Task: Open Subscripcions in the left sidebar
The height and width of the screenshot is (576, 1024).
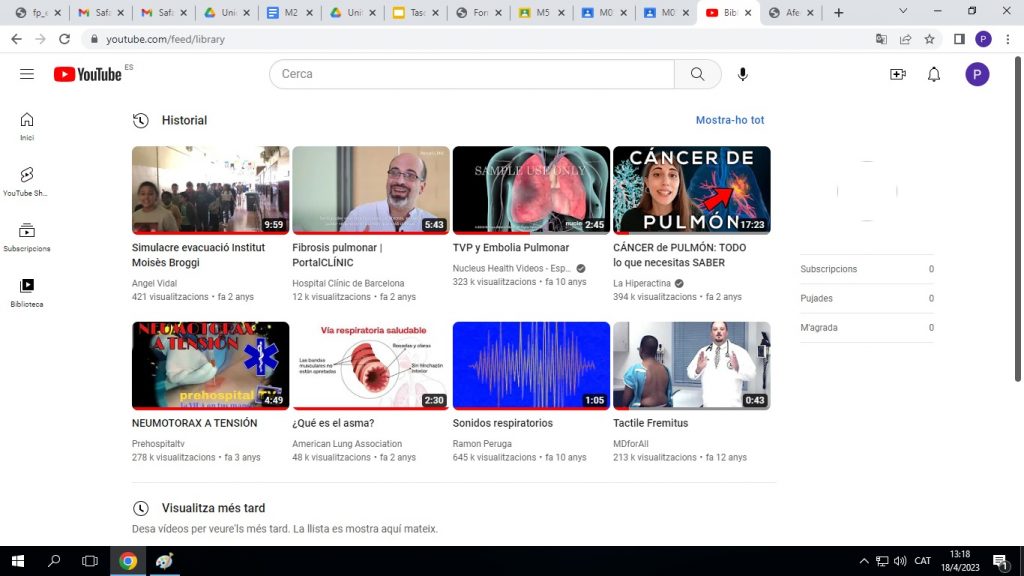Action: pos(27,237)
